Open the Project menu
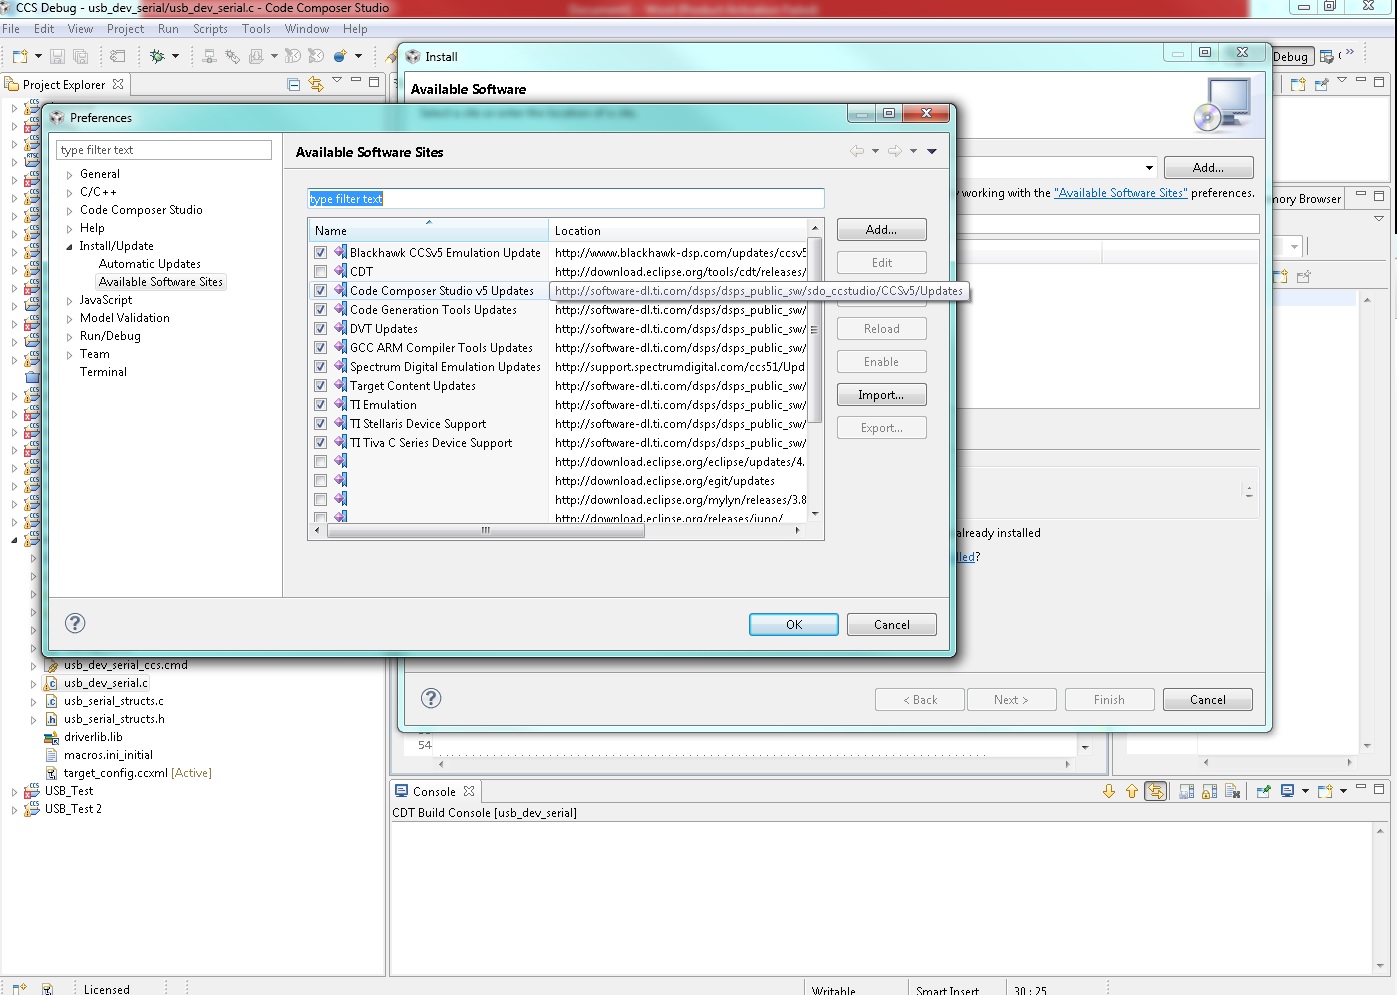Image resolution: width=1397 pixels, height=995 pixels. coord(125,29)
